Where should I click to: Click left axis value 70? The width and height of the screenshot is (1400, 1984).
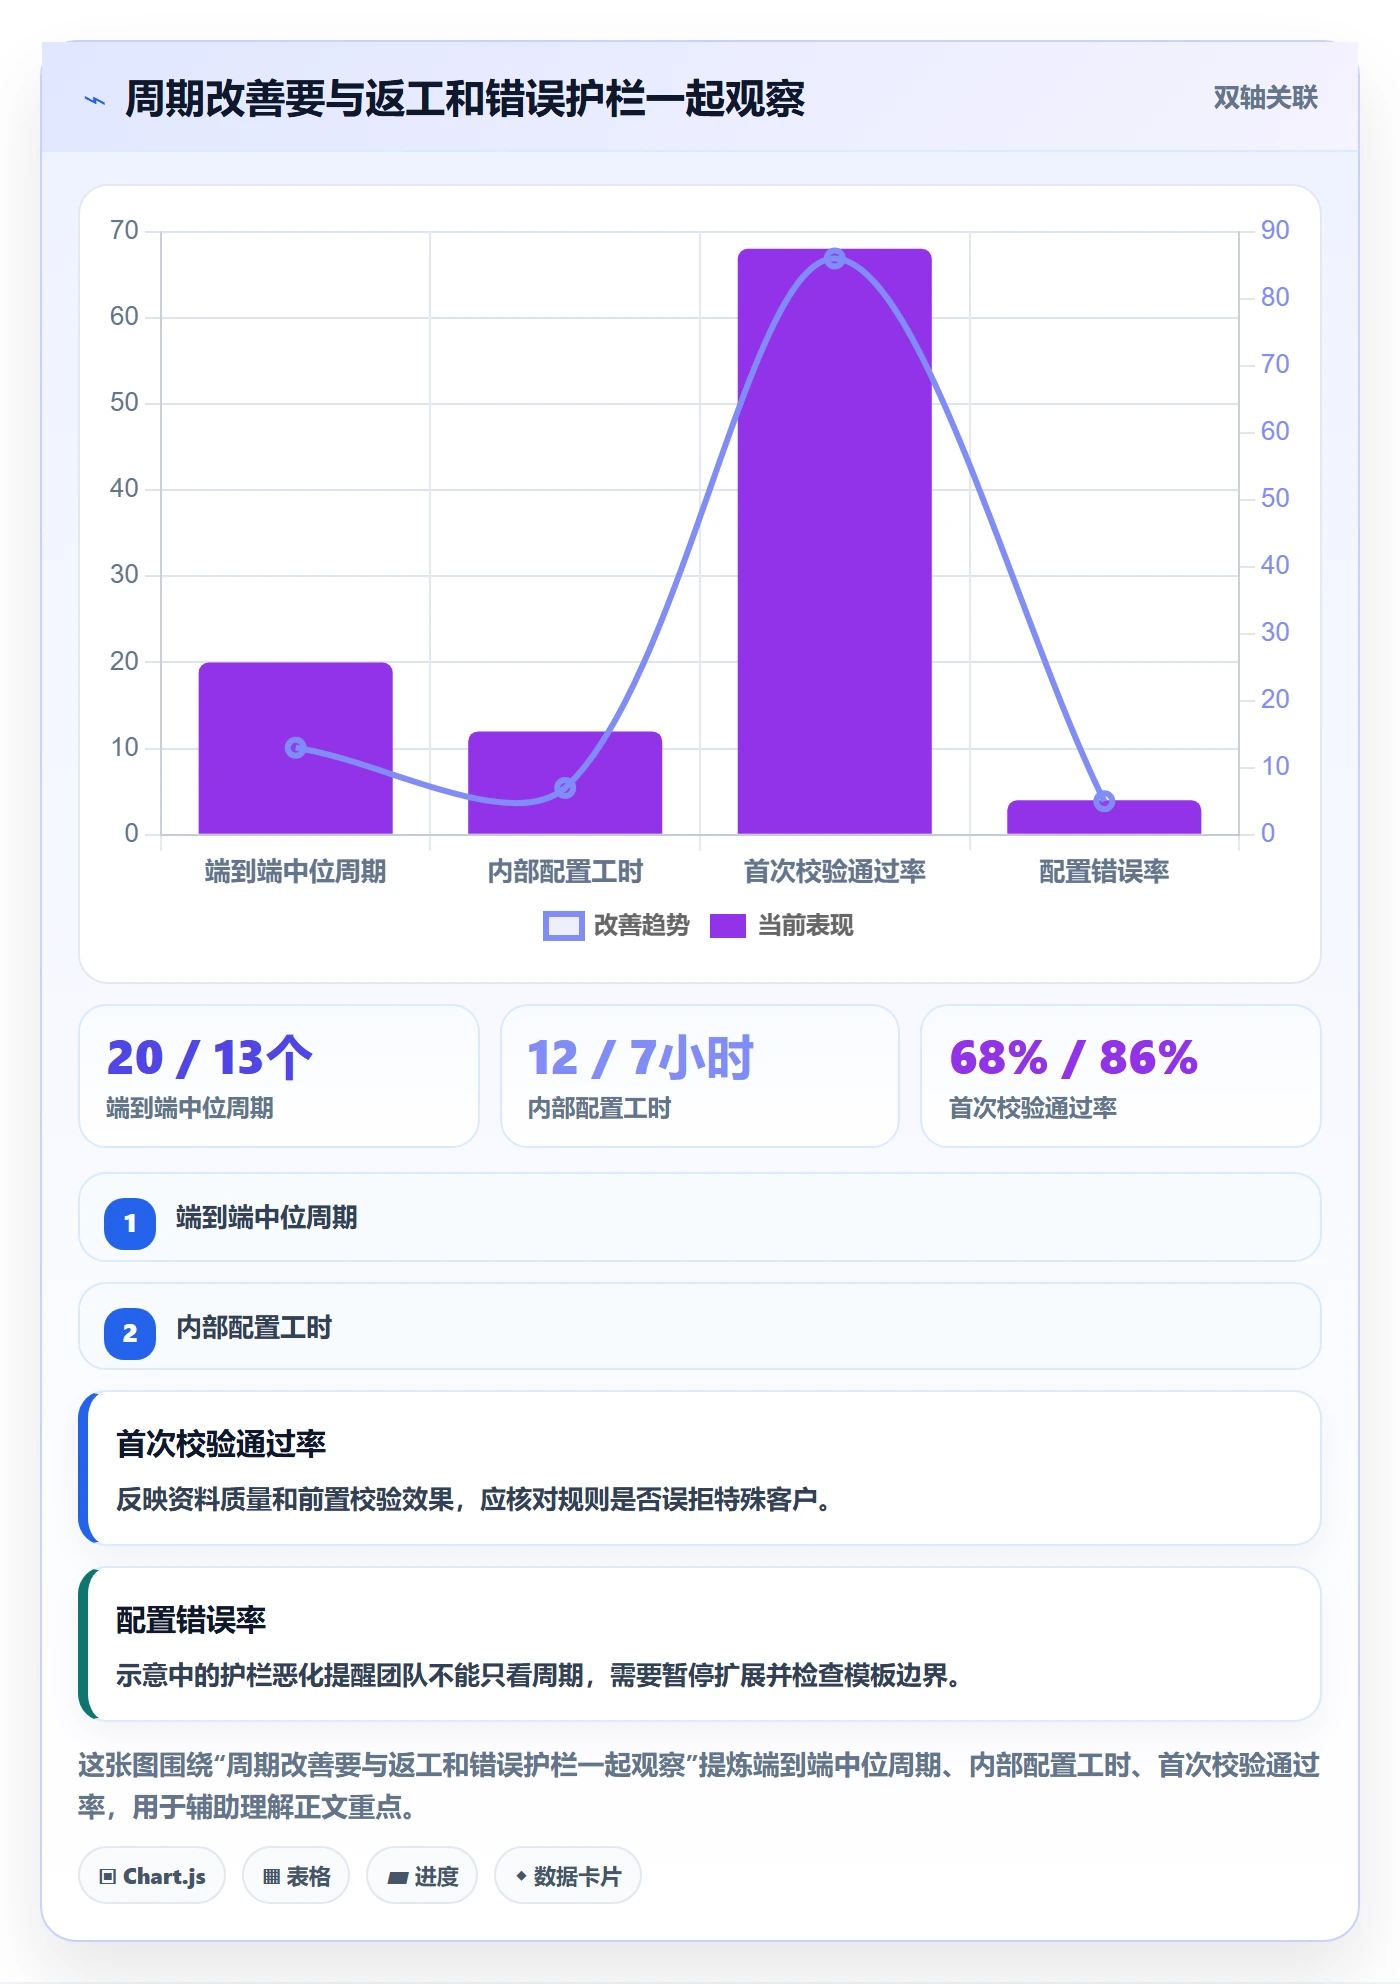tap(124, 231)
